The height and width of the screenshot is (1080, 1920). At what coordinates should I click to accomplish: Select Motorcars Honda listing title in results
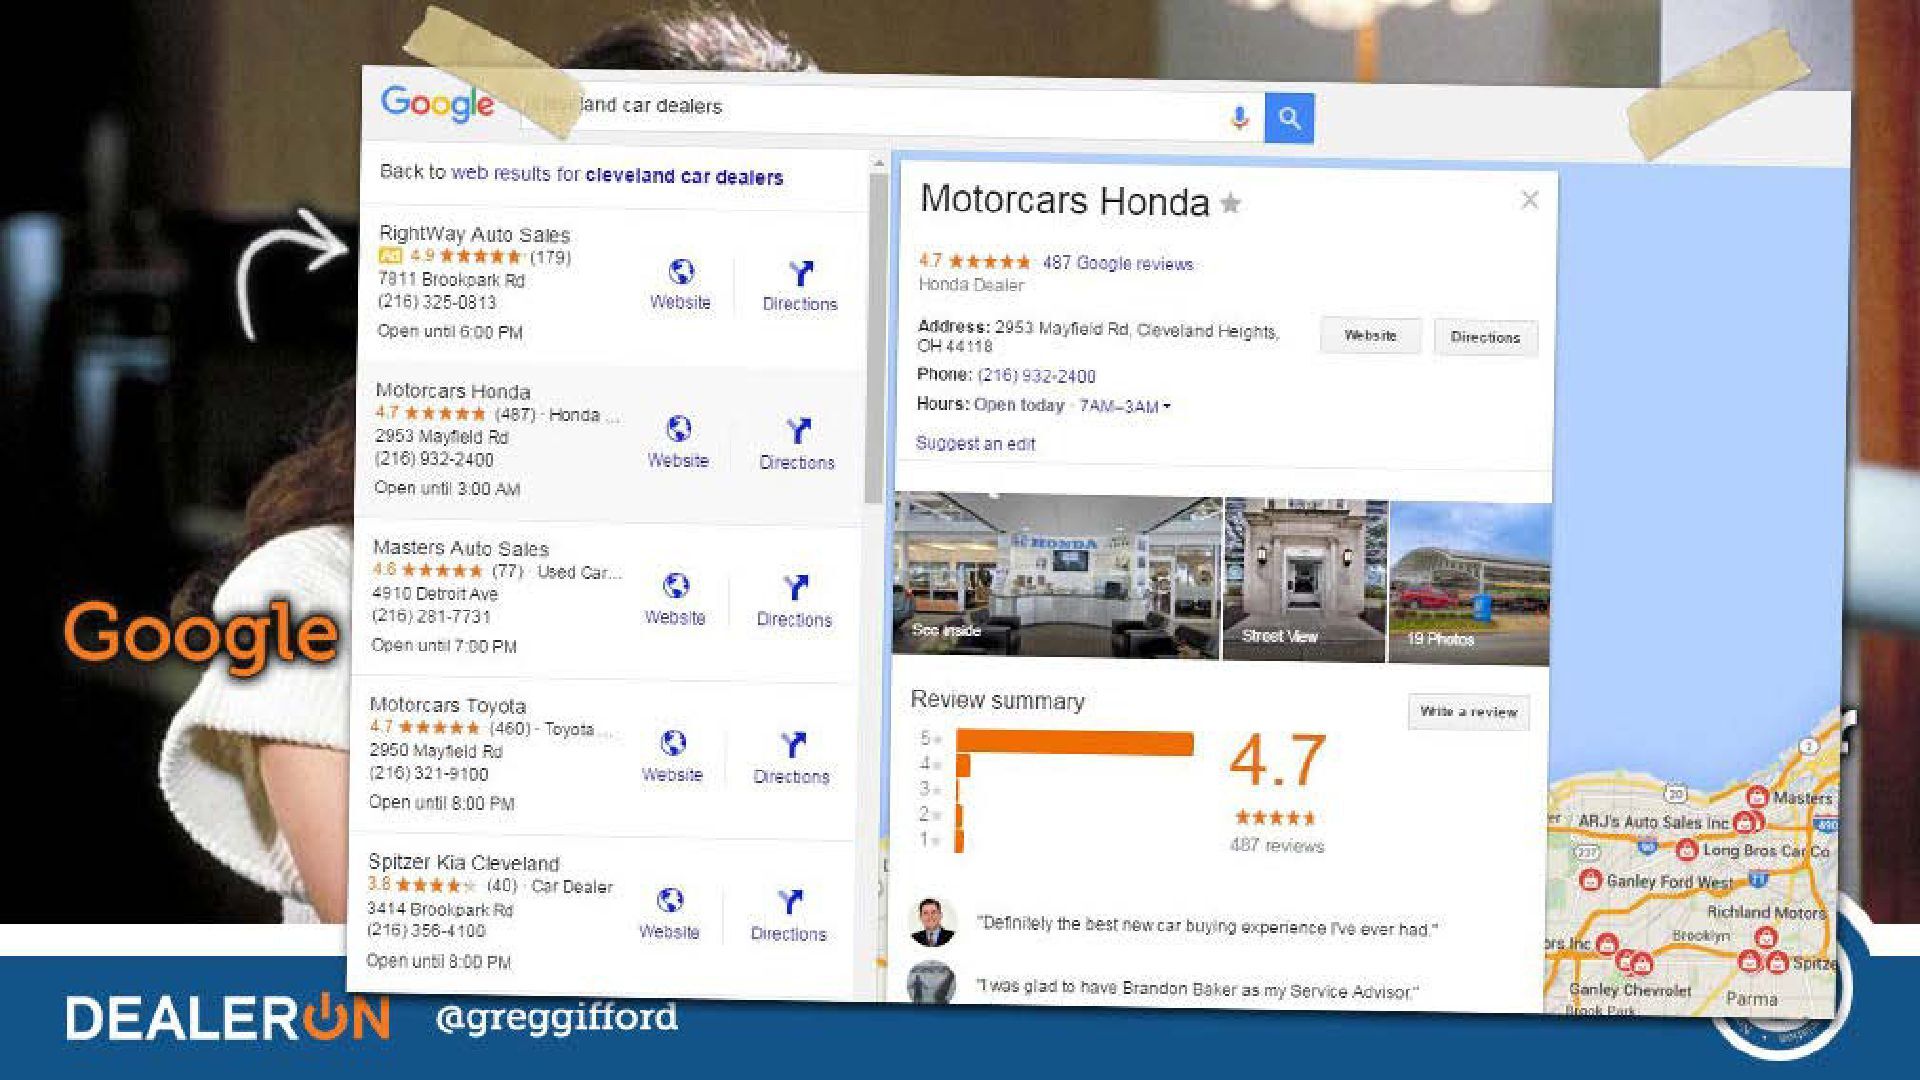click(x=453, y=391)
